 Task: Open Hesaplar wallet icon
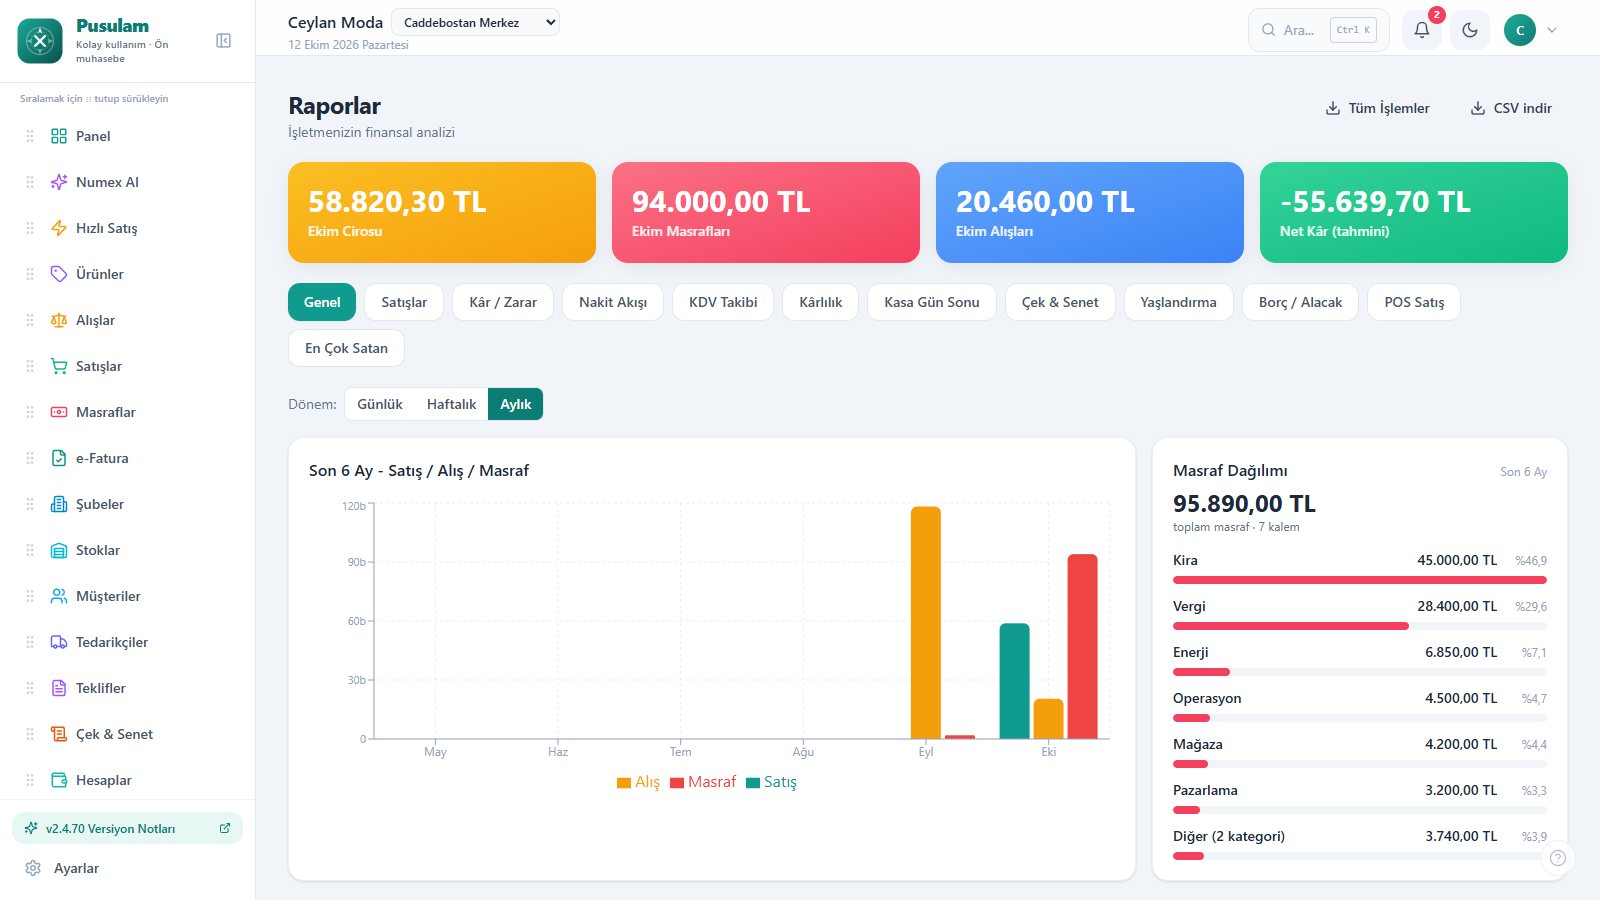click(59, 780)
